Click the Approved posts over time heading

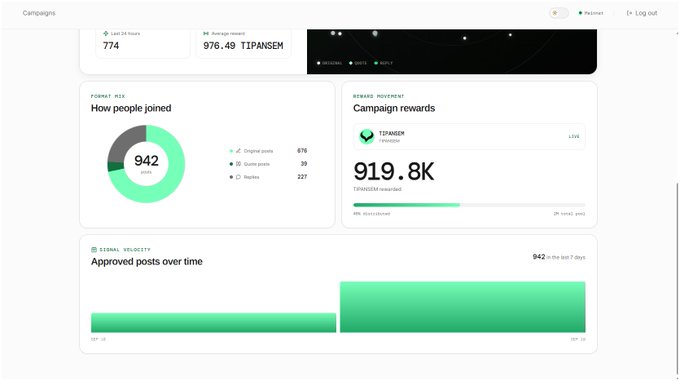(x=147, y=261)
